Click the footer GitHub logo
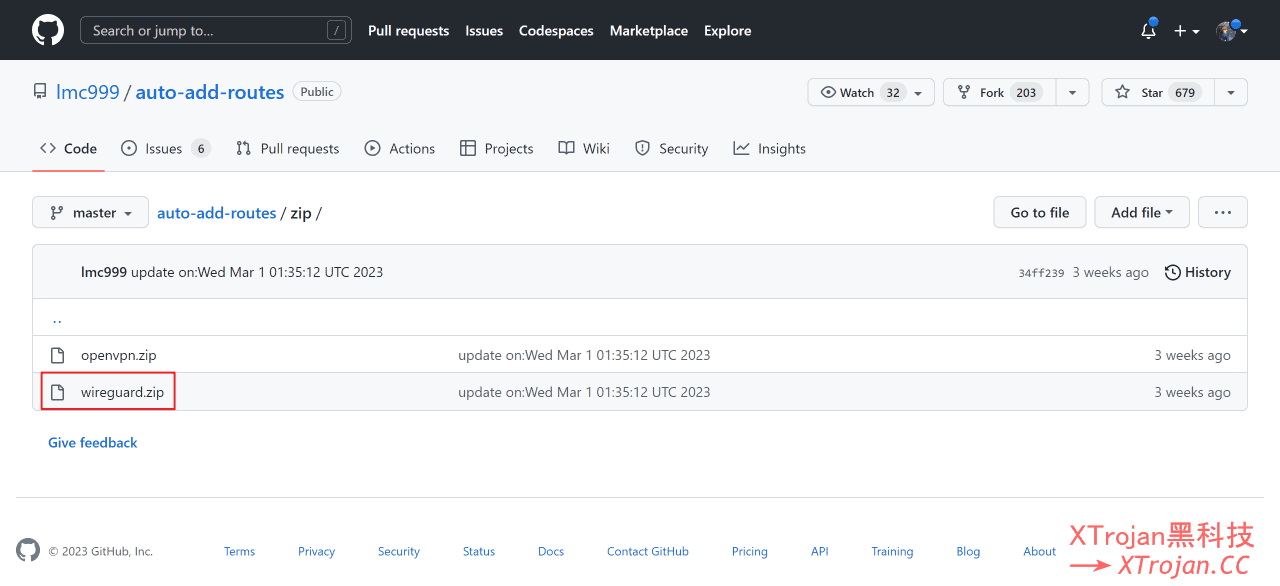Image resolution: width=1280 pixels, height=586 pixels. click(x=28, y=550)
